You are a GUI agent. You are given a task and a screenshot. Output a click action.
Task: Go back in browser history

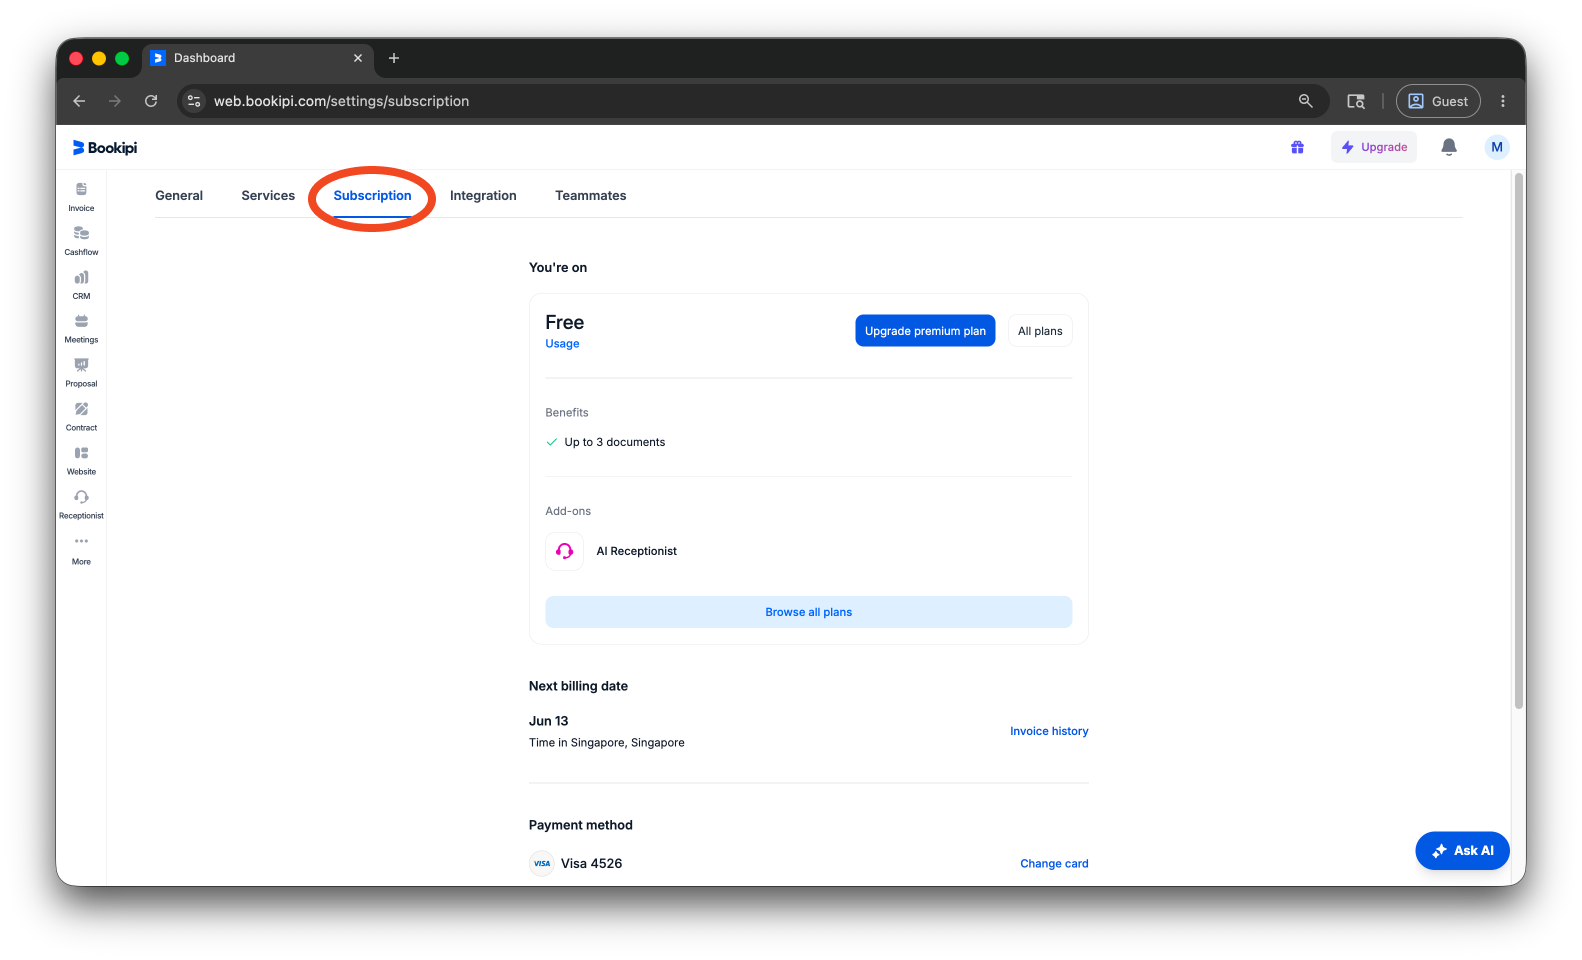[x=79, y=101]
